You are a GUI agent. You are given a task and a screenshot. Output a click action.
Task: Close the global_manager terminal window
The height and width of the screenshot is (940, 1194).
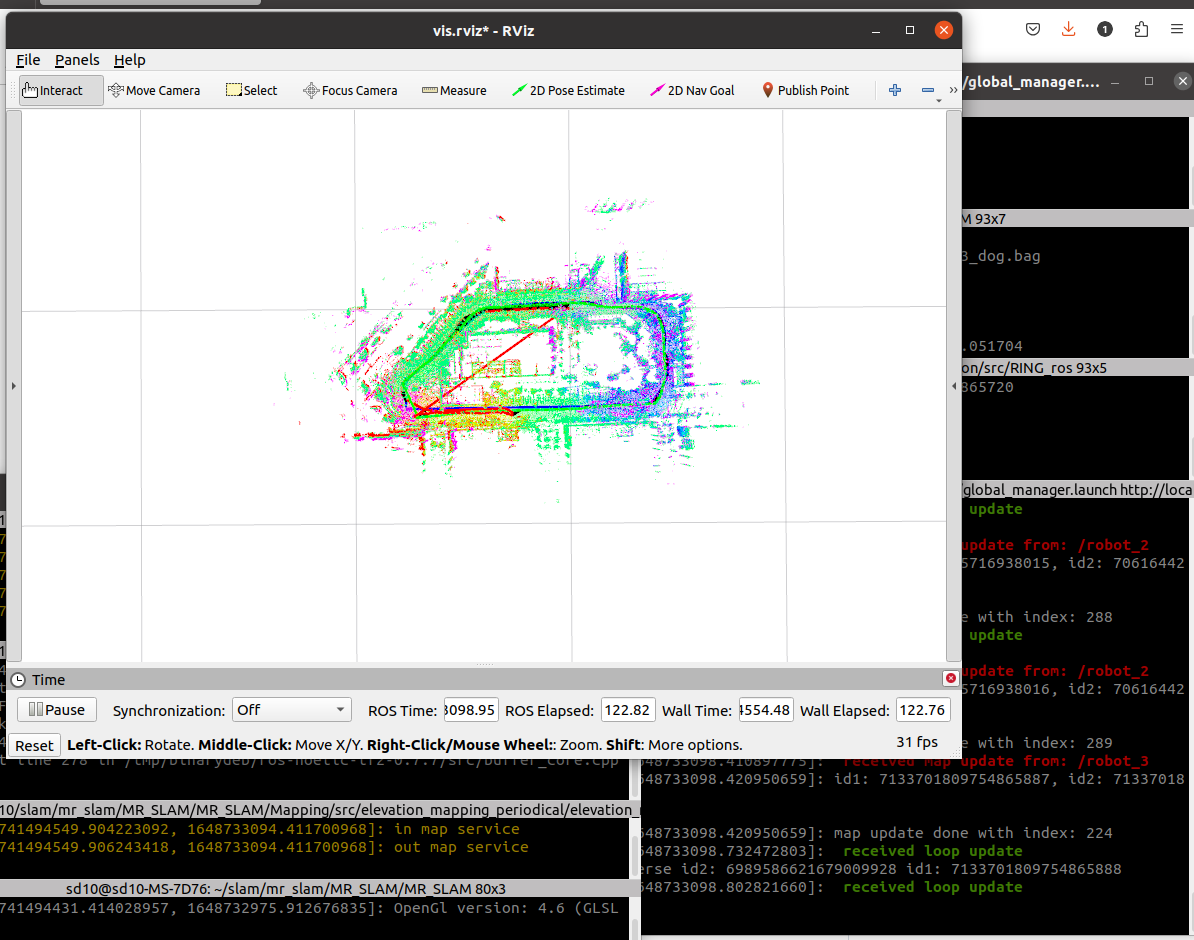(1182, 82)
